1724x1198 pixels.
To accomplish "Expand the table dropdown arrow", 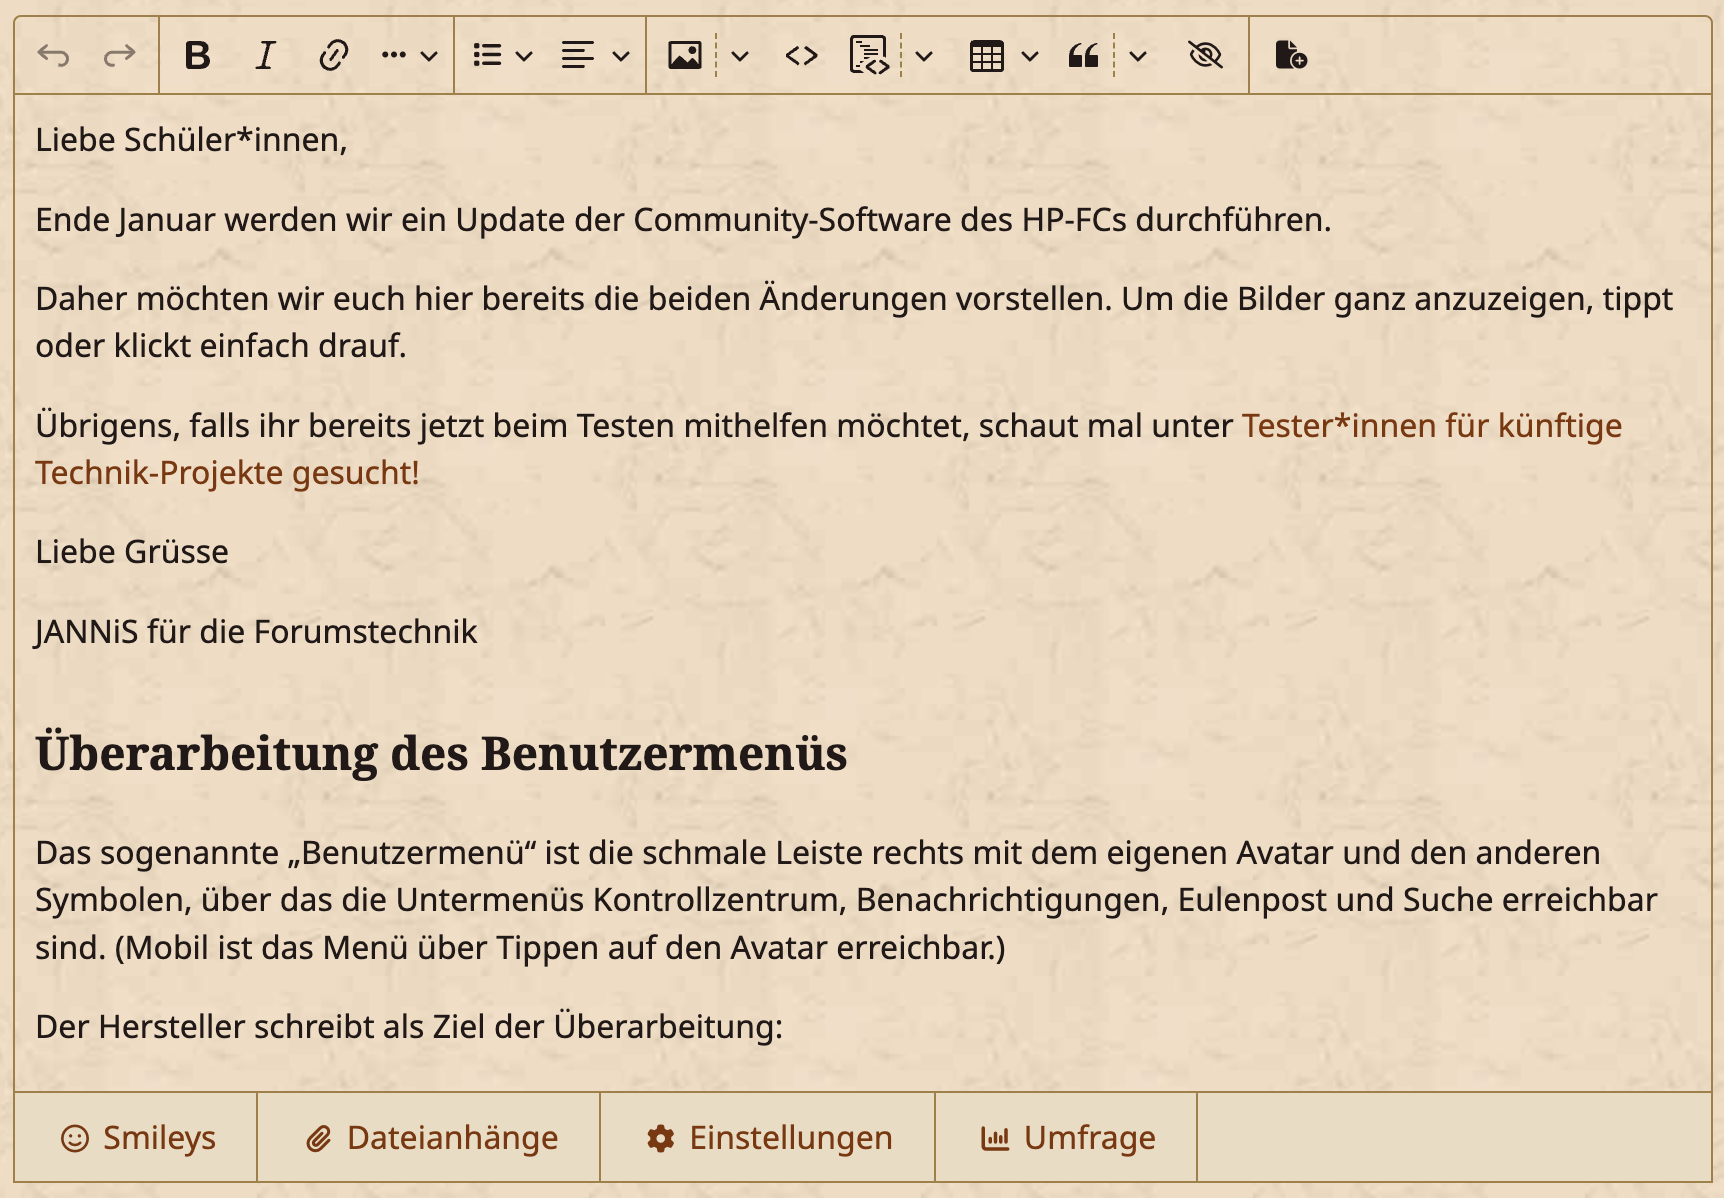I will coord(1030,56).
